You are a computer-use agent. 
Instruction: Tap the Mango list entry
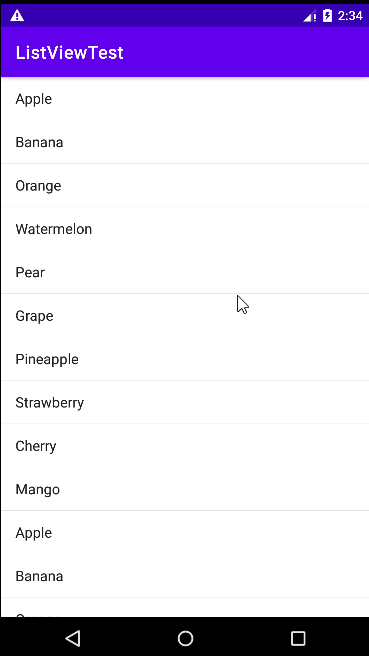click(x=184, y=489)
